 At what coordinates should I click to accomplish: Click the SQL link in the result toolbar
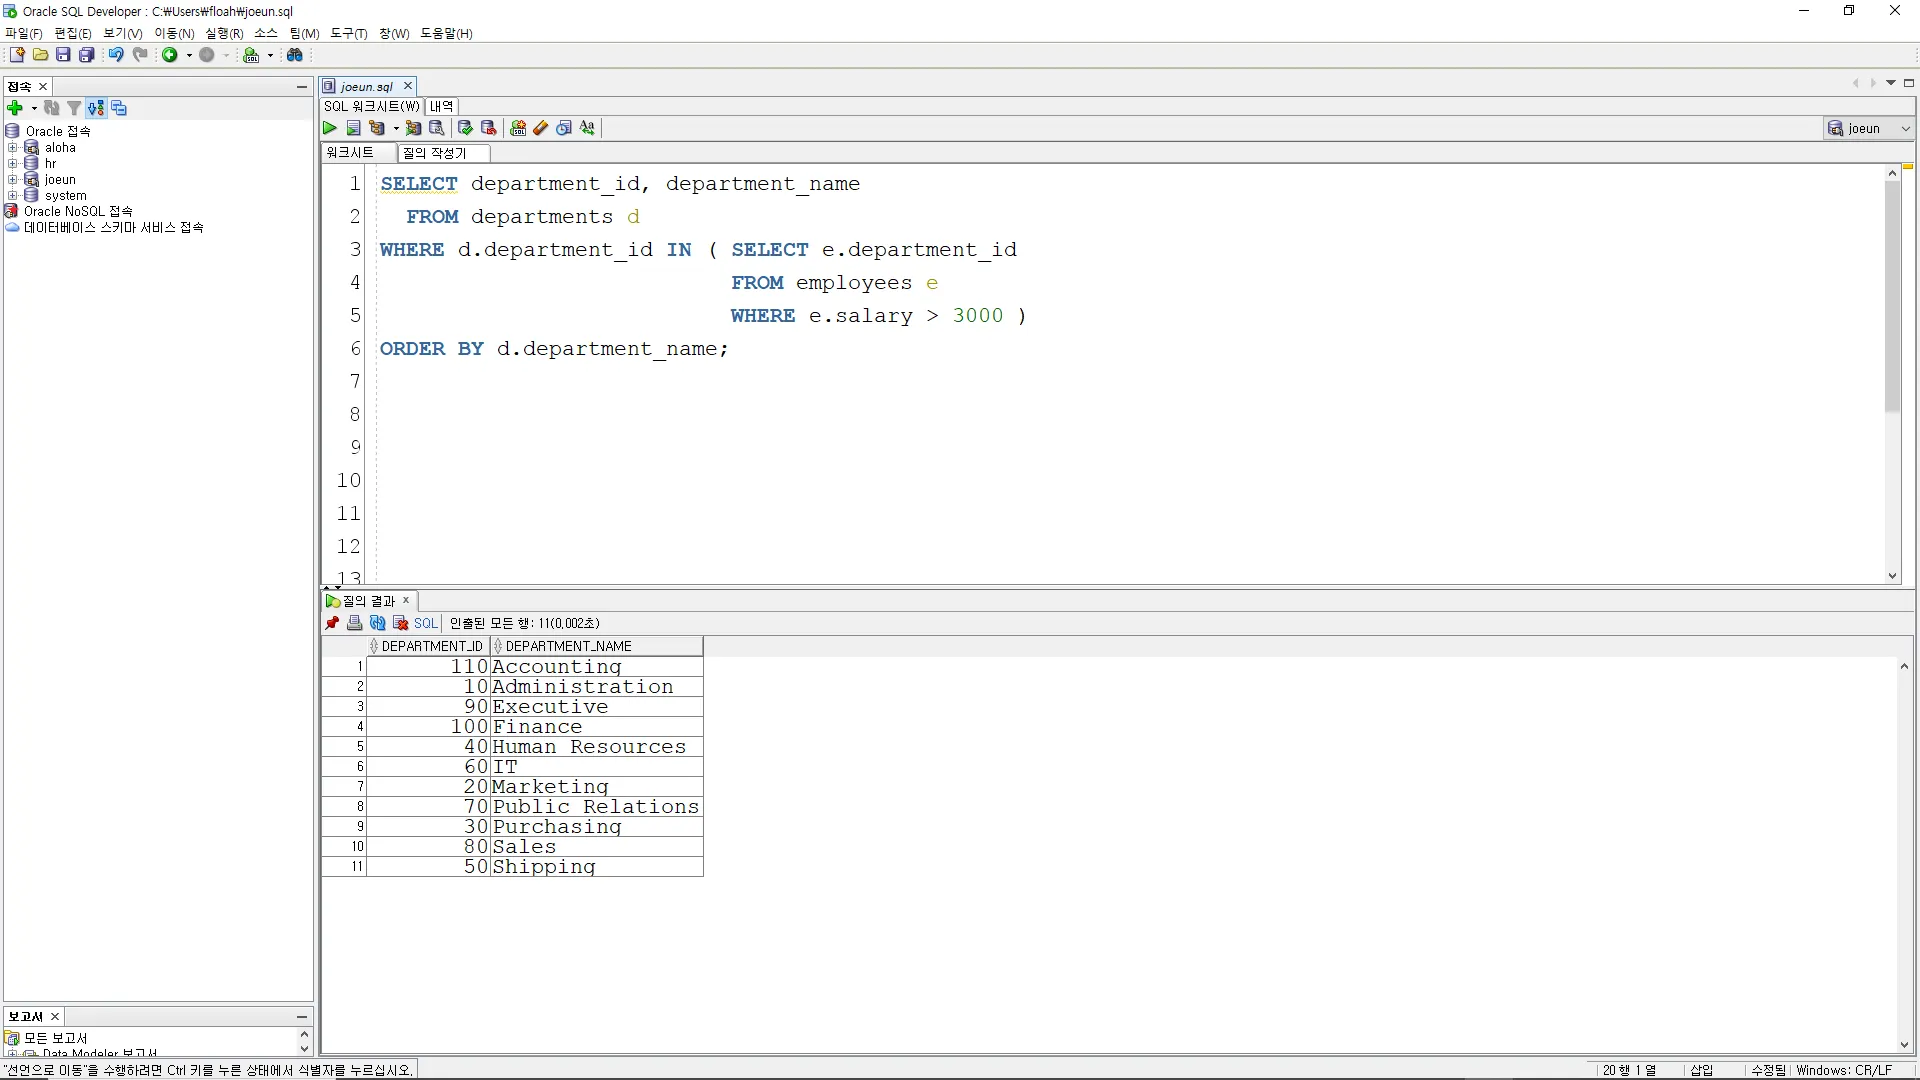pos(426,623)
